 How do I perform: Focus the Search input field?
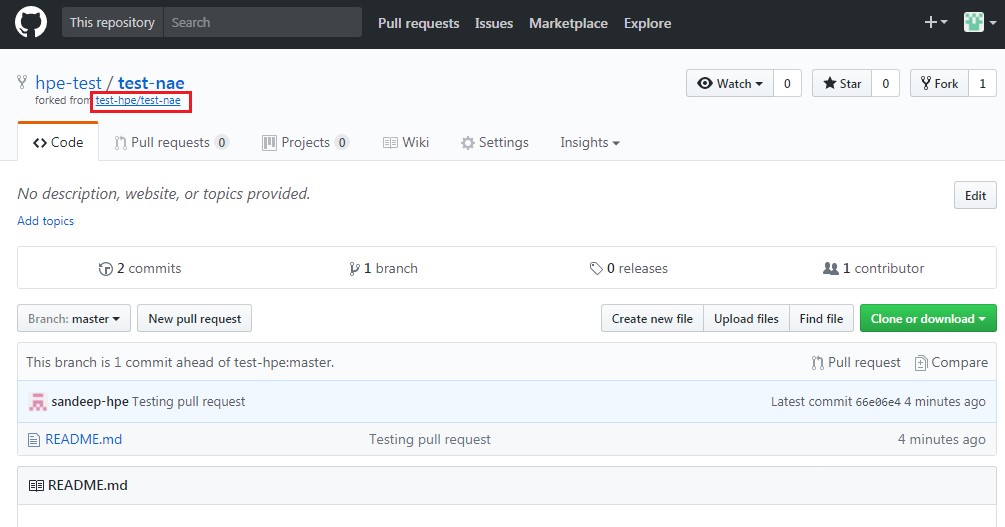coord(263,22)
